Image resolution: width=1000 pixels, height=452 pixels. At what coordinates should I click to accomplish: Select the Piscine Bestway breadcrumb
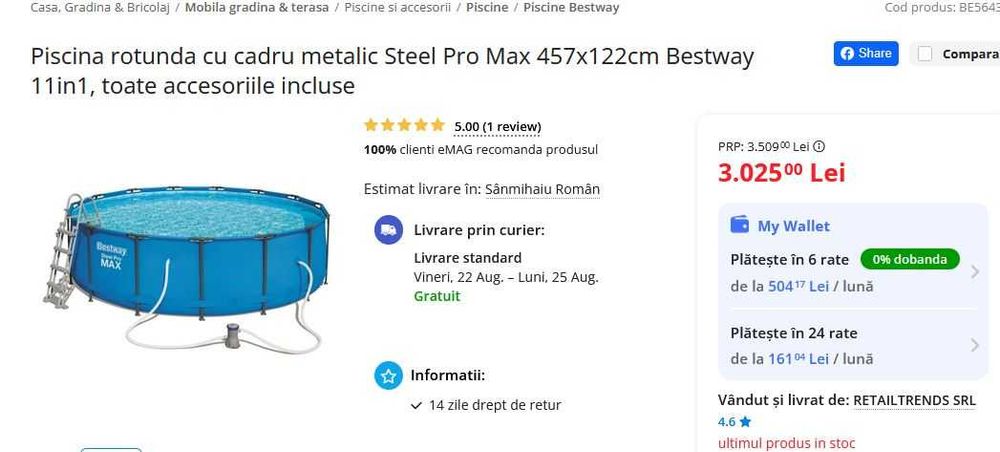click(571, 7)
